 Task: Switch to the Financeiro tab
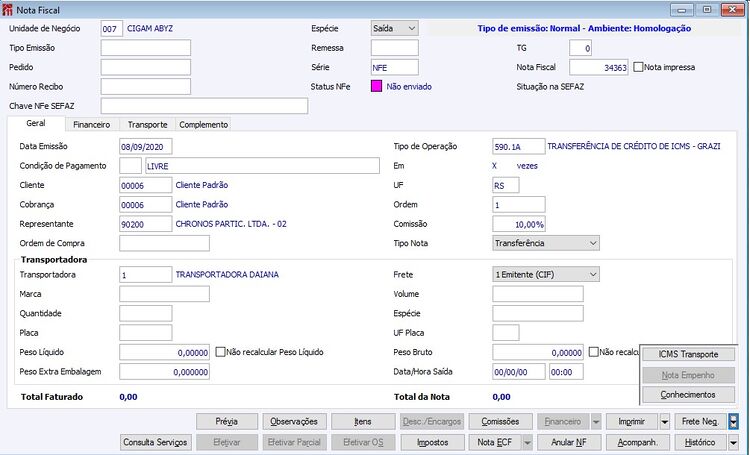click(x=91, y=124)
